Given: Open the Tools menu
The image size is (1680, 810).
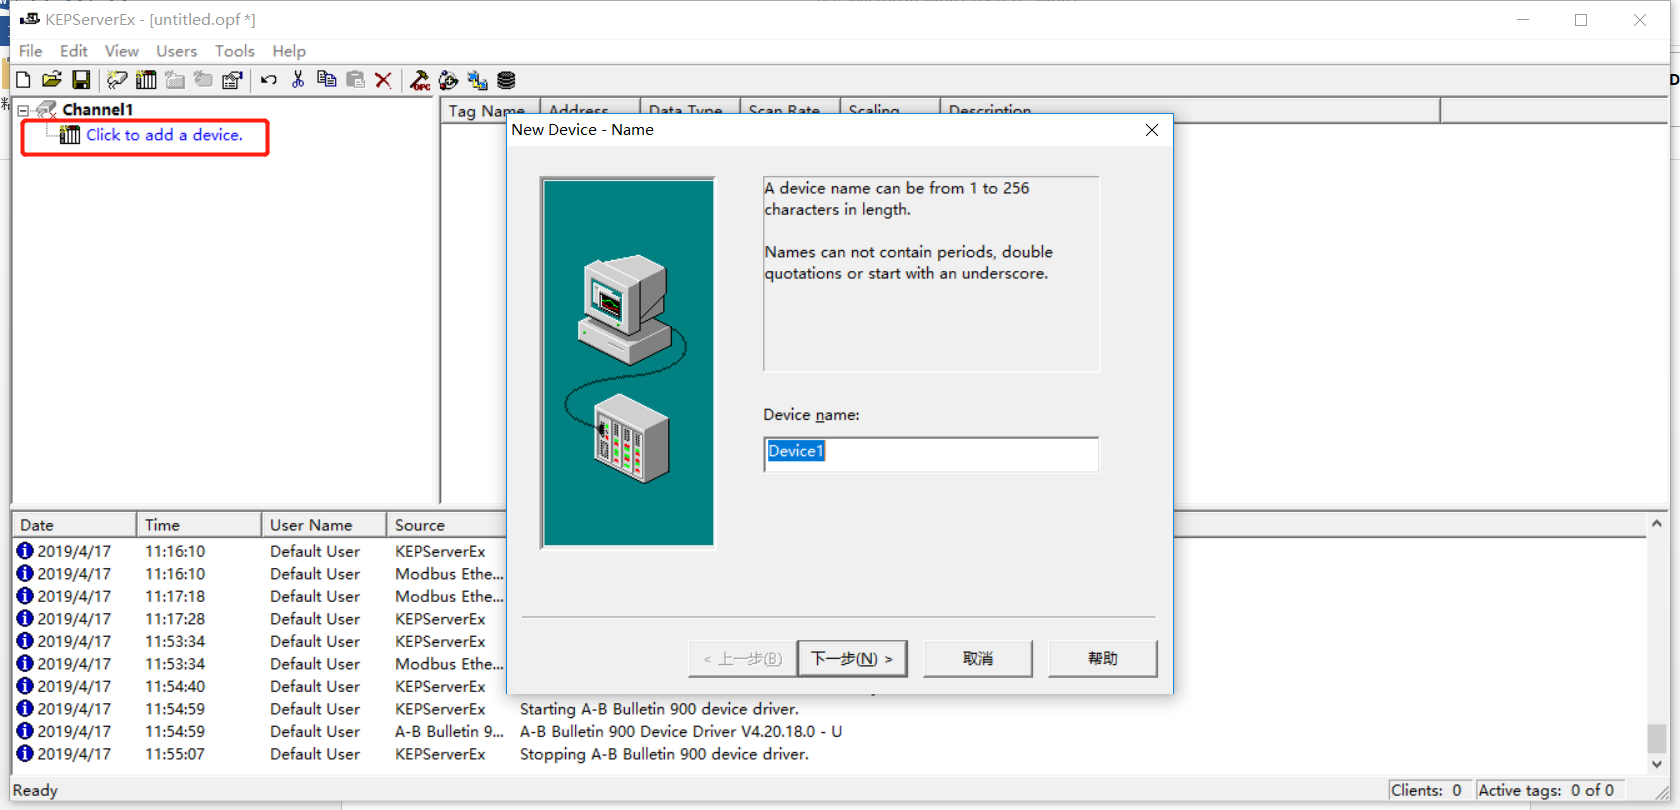Looking at the screenshot, I should point(235,51).
